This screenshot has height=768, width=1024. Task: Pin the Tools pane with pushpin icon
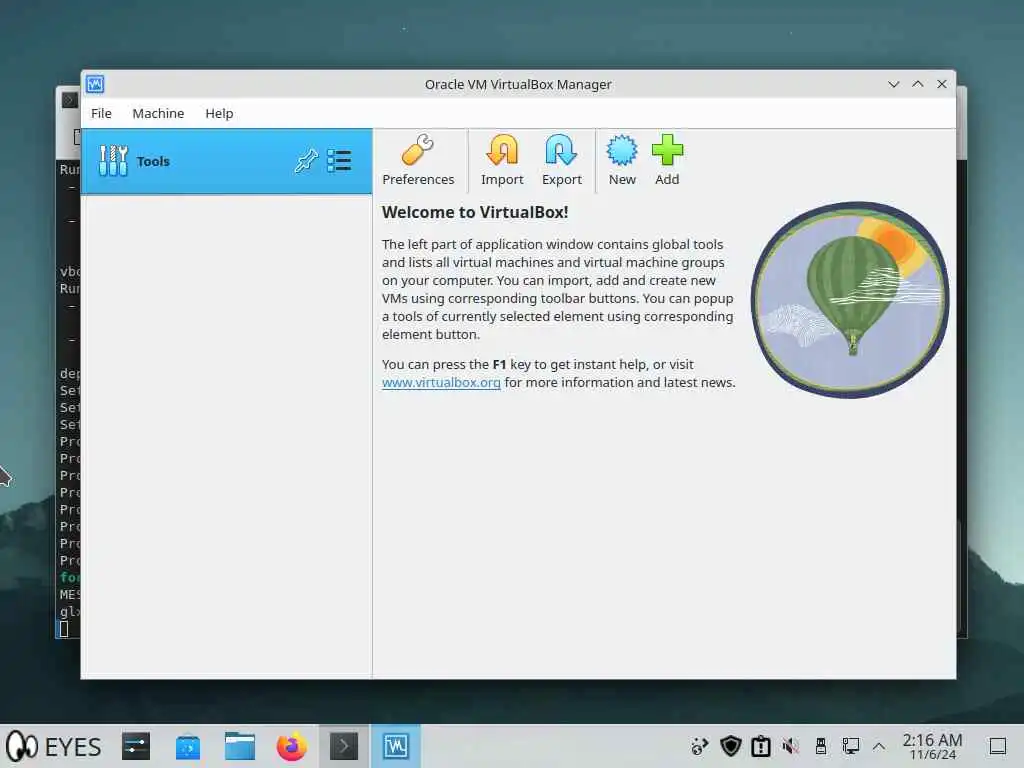point(306,161)
